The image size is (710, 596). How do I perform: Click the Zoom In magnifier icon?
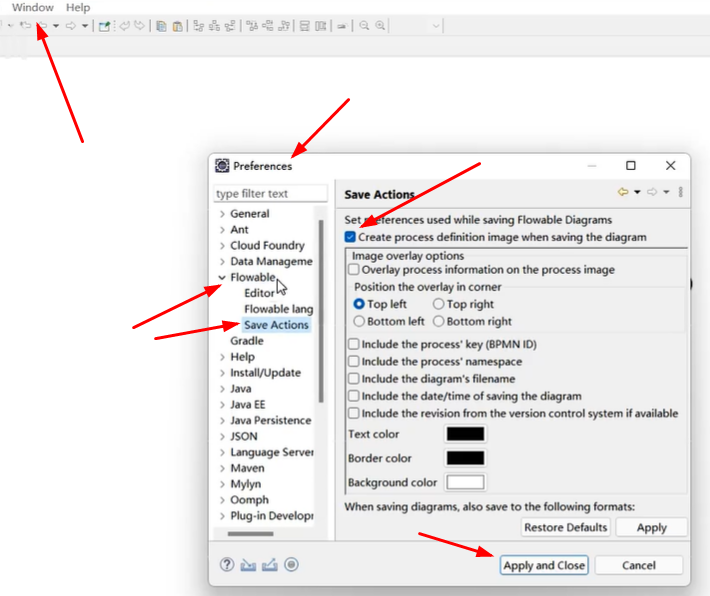380,26
